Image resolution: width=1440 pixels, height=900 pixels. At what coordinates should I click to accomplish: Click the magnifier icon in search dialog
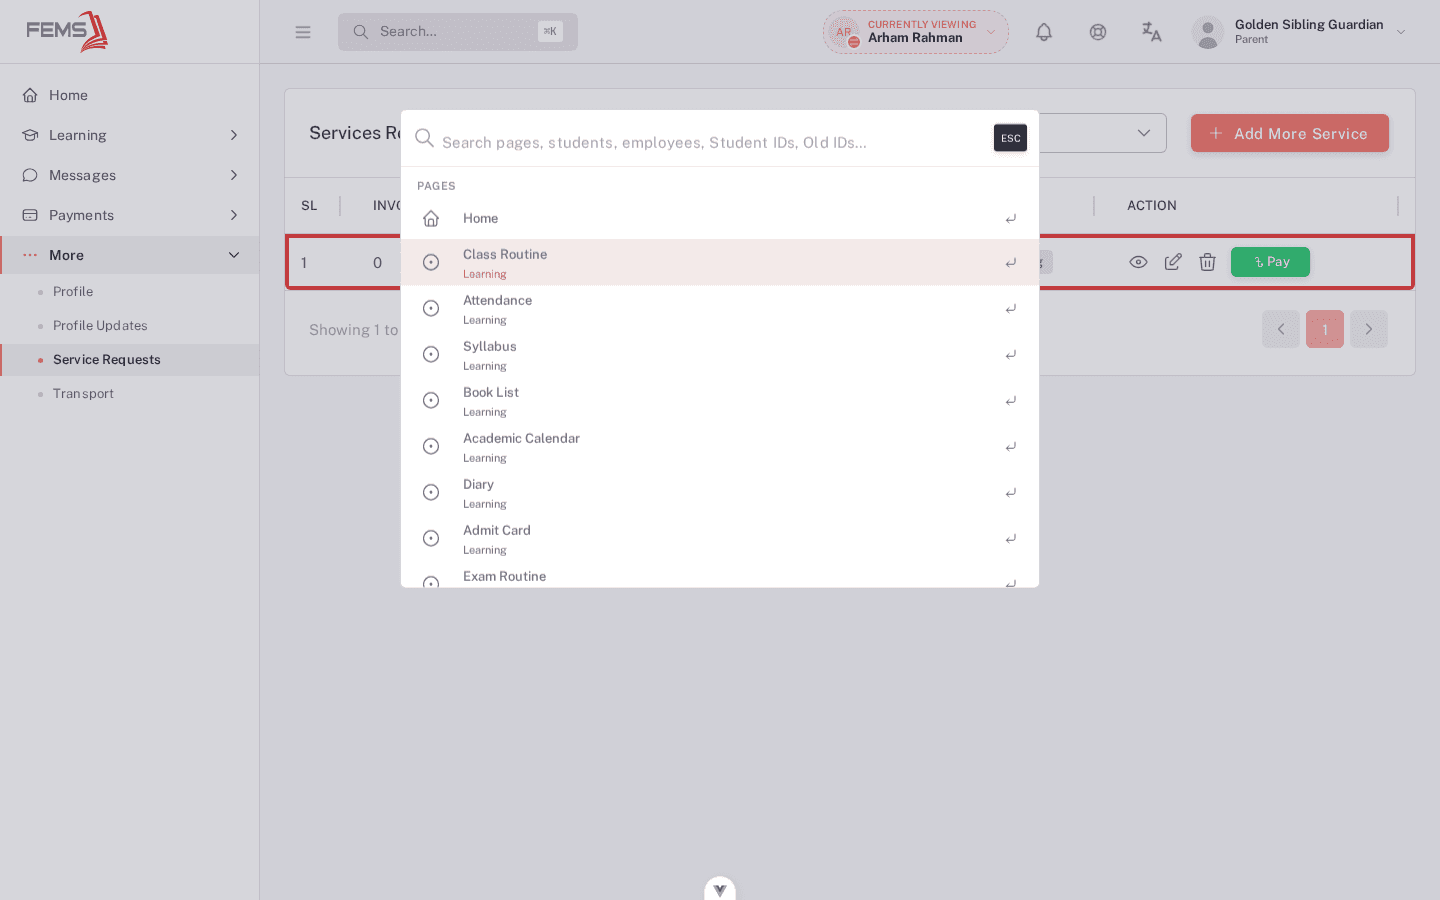(424, 138)
